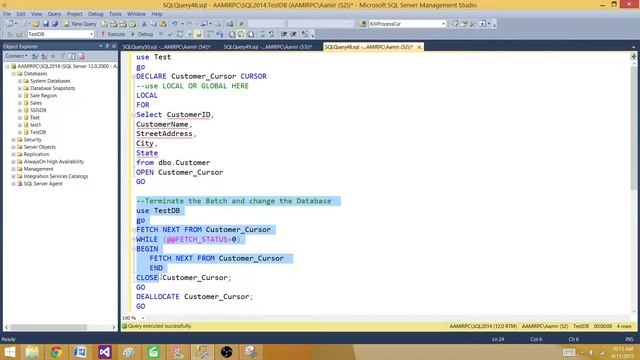Switch to the SQLQuery50.sql tab
Screen dimensions: 640x360
167,47
